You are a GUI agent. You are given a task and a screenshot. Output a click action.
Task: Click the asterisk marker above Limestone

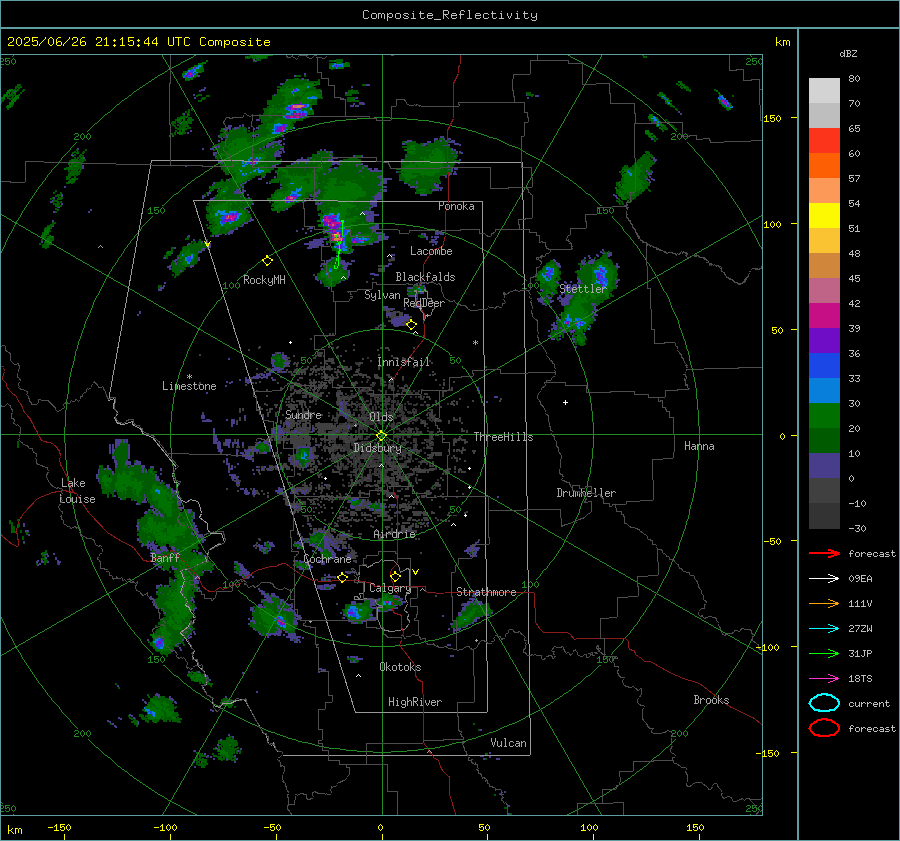tap(189, 377)
